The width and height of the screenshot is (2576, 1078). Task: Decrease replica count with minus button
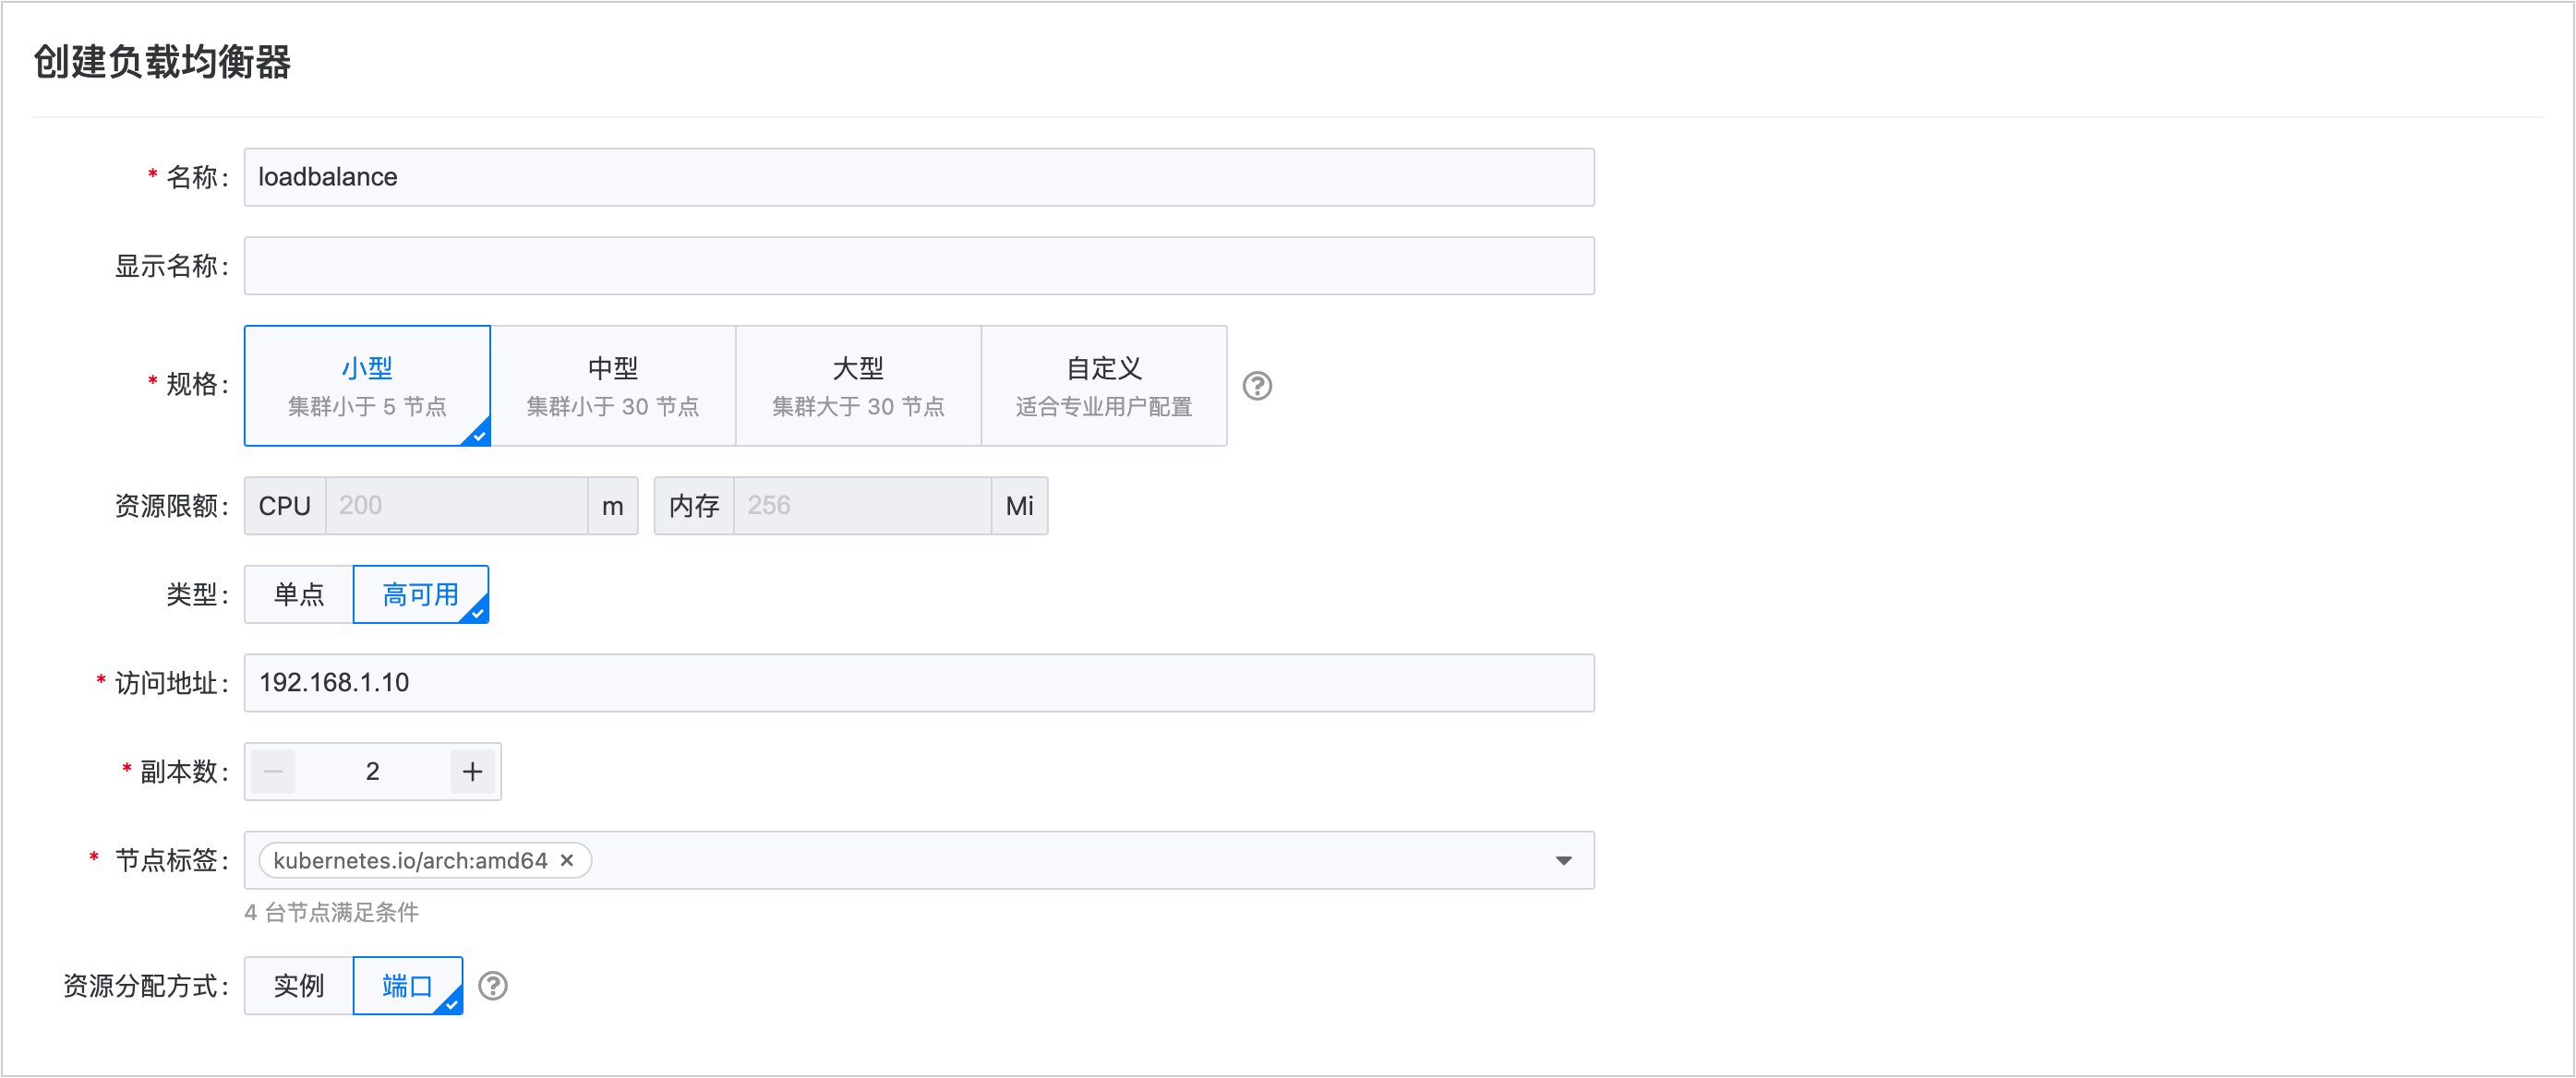(273, 771)
